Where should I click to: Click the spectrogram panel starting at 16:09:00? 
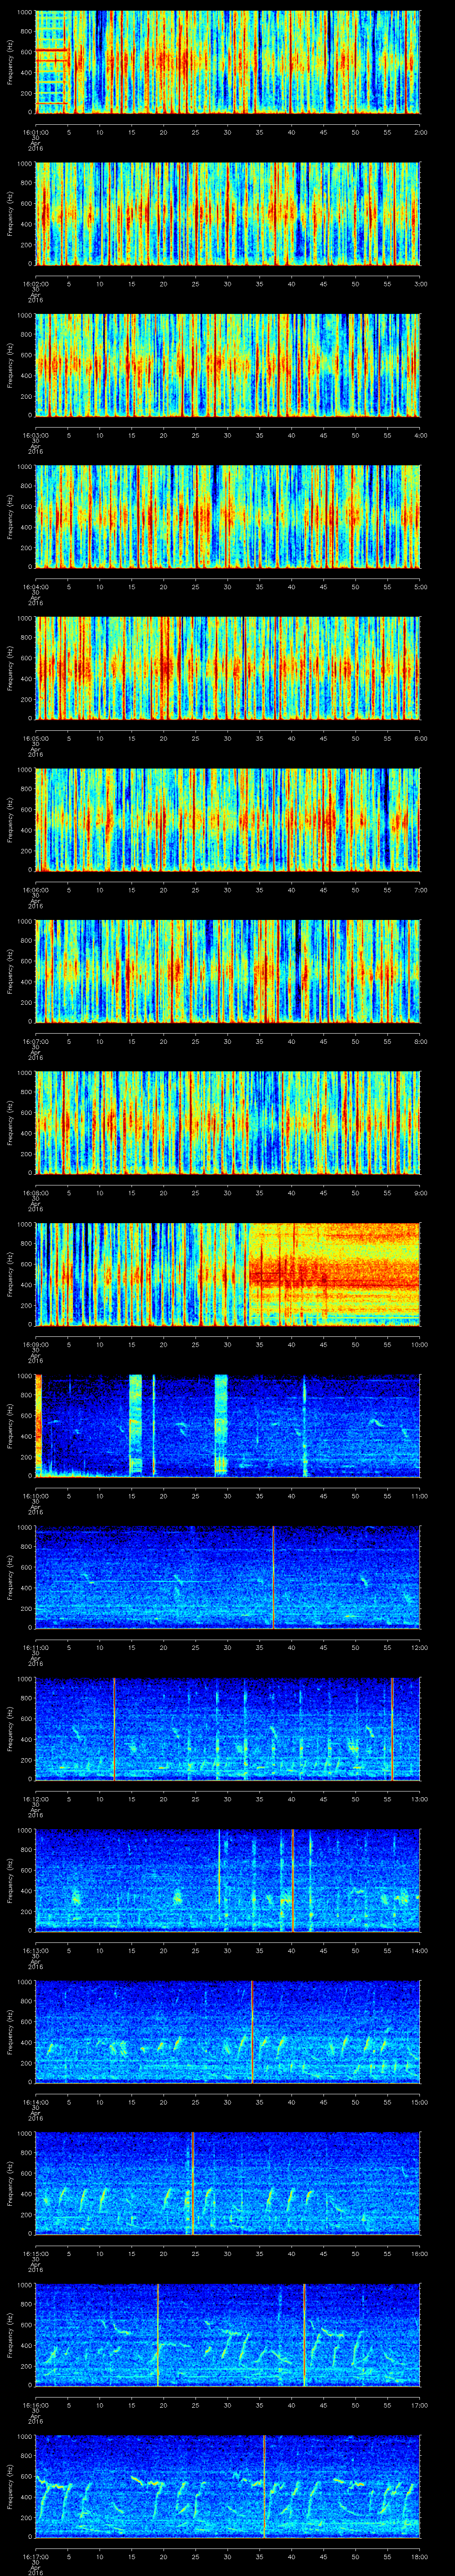(228, 1274)
